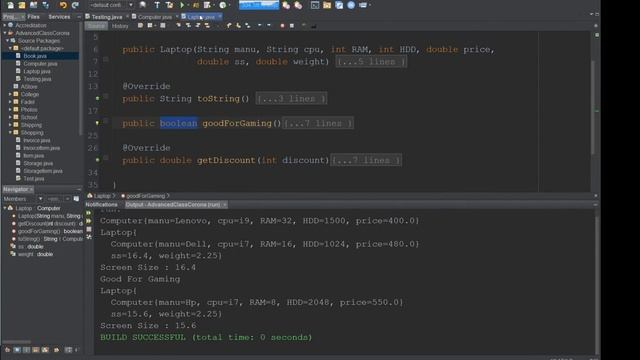Run the project with green play icon

point(182,5)
